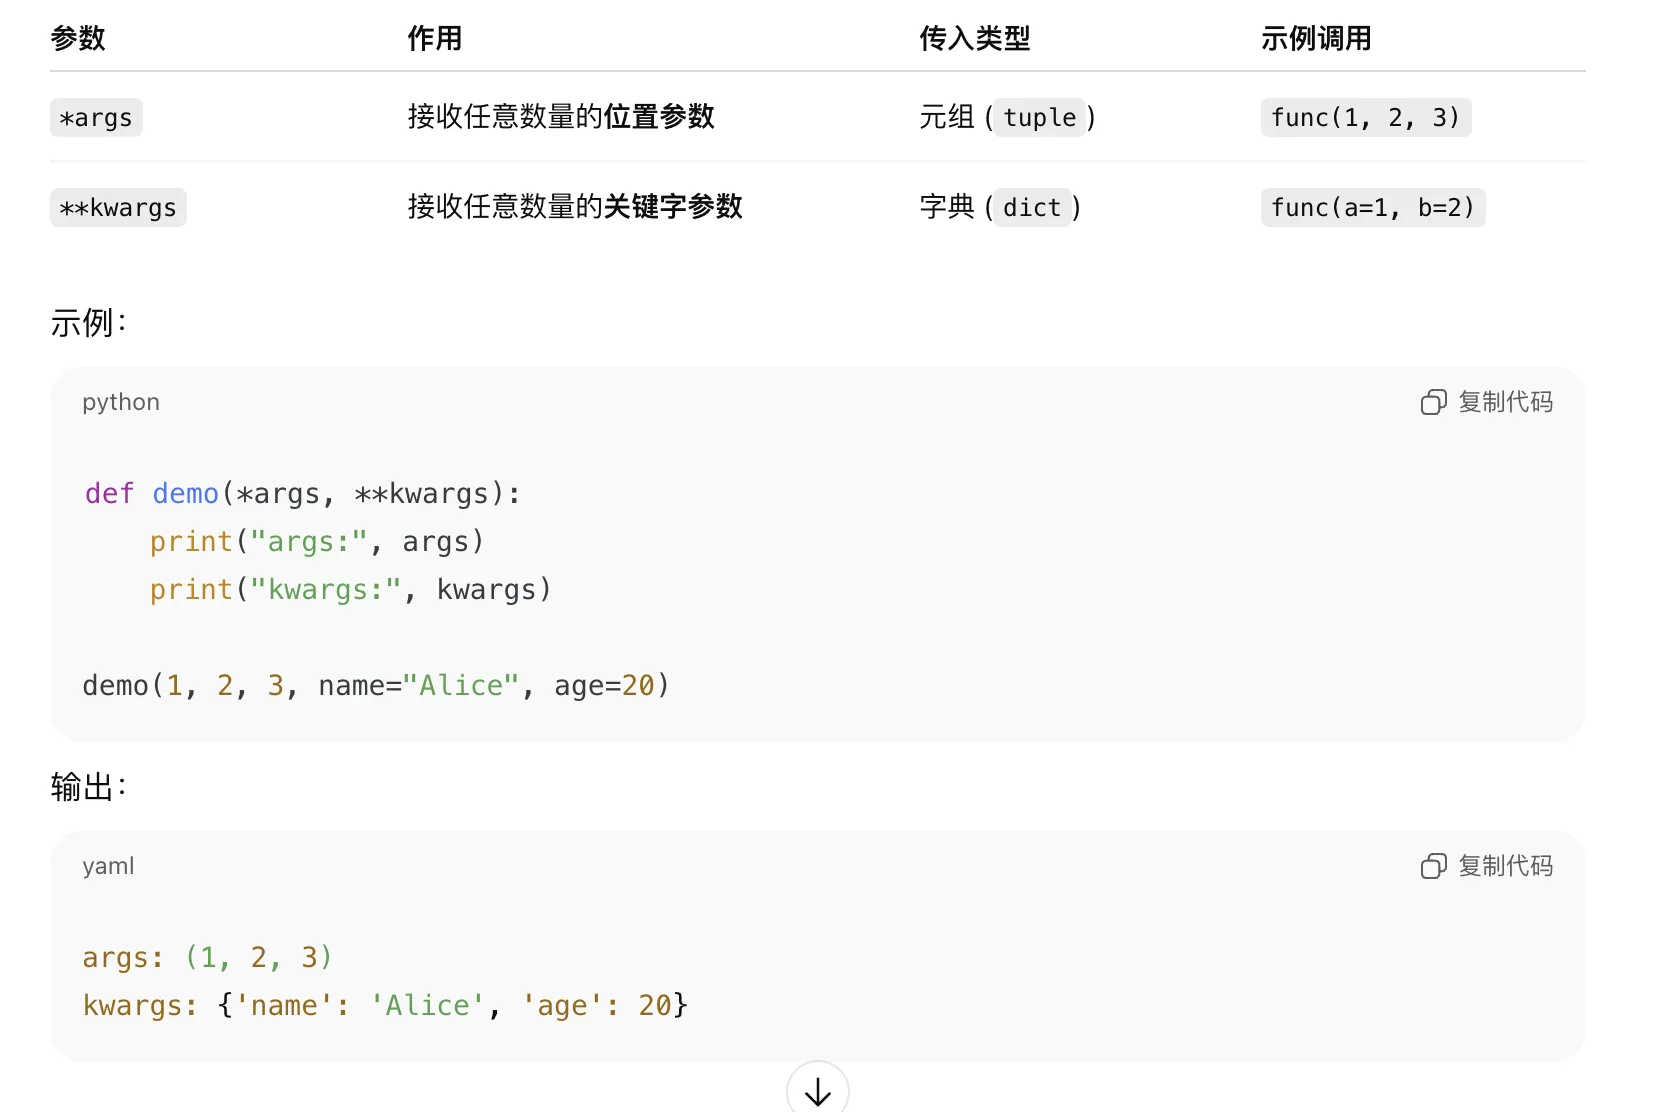The width and height of the screenshot is (1664, 1112).
Task: Click the 传入类型 column header
Action: tap(974, 39)
